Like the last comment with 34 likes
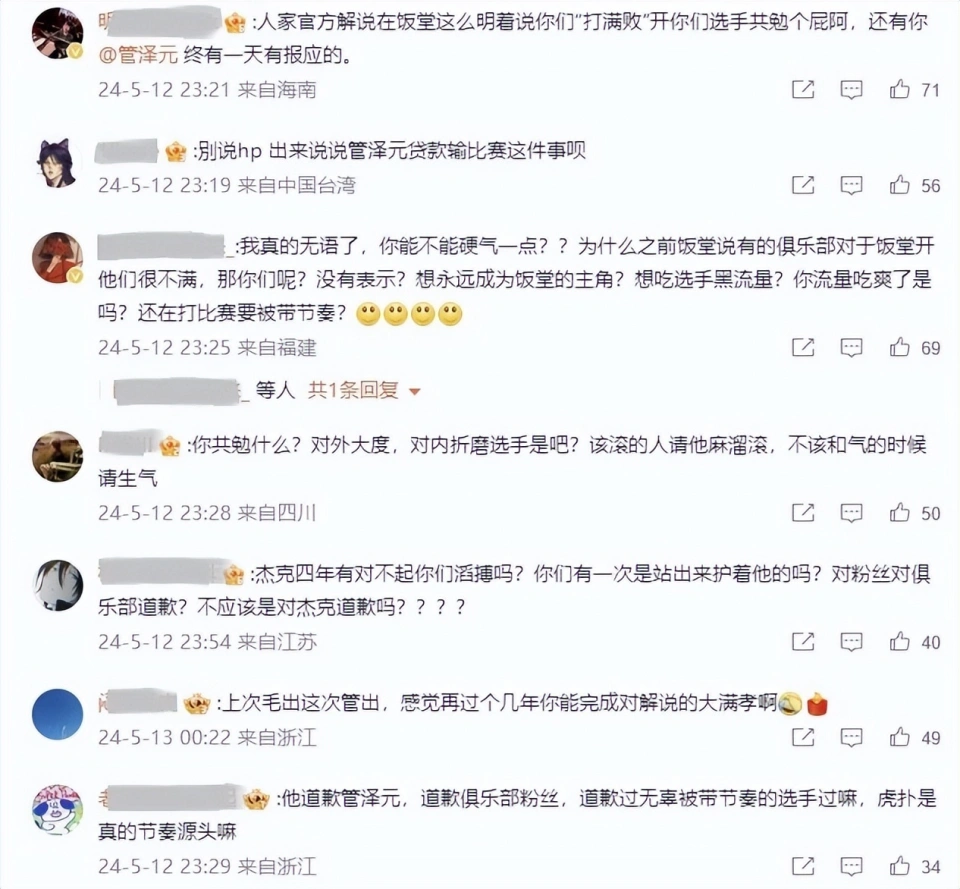 [x=899, y=866]
